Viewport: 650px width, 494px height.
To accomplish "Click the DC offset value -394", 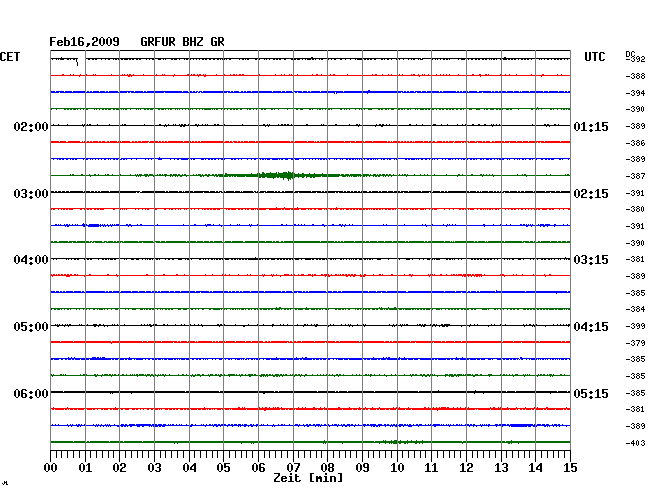I will click(x=636, y=93).
